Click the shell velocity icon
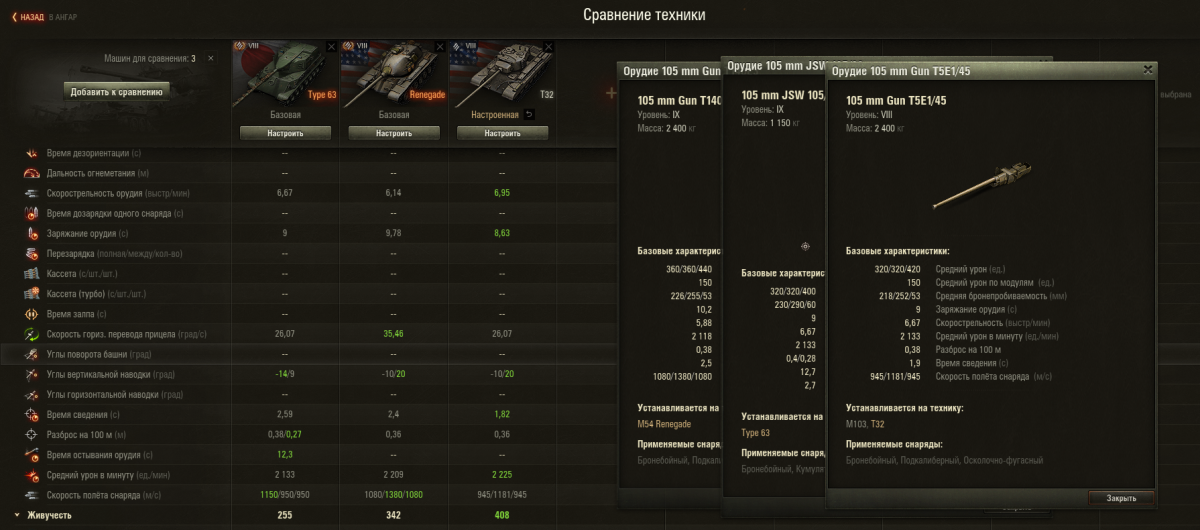 point(31,495)
